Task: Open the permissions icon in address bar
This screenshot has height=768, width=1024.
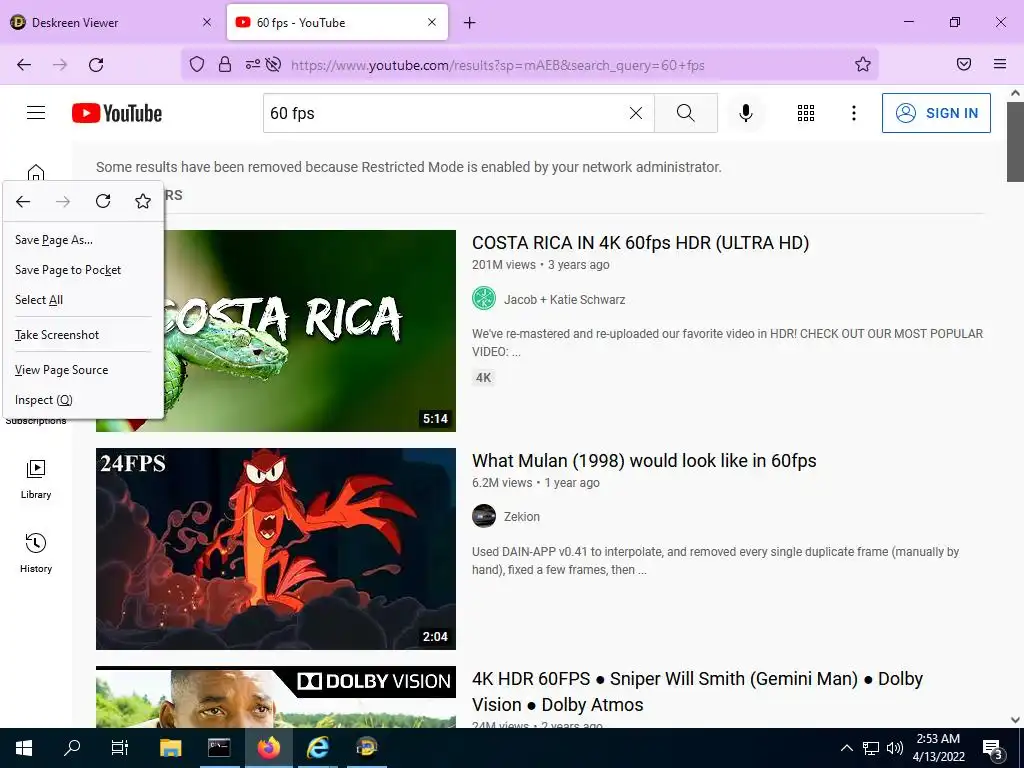Action: [252, 64]
